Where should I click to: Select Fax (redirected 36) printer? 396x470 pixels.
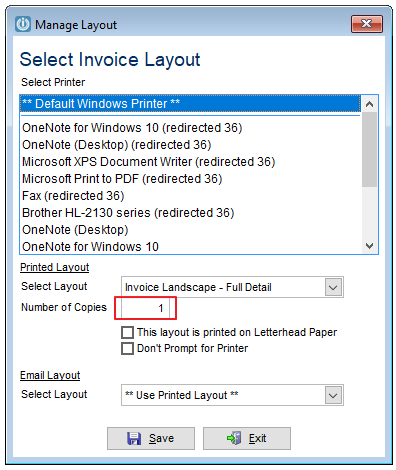pyautogui.click(x=190, y=196)
